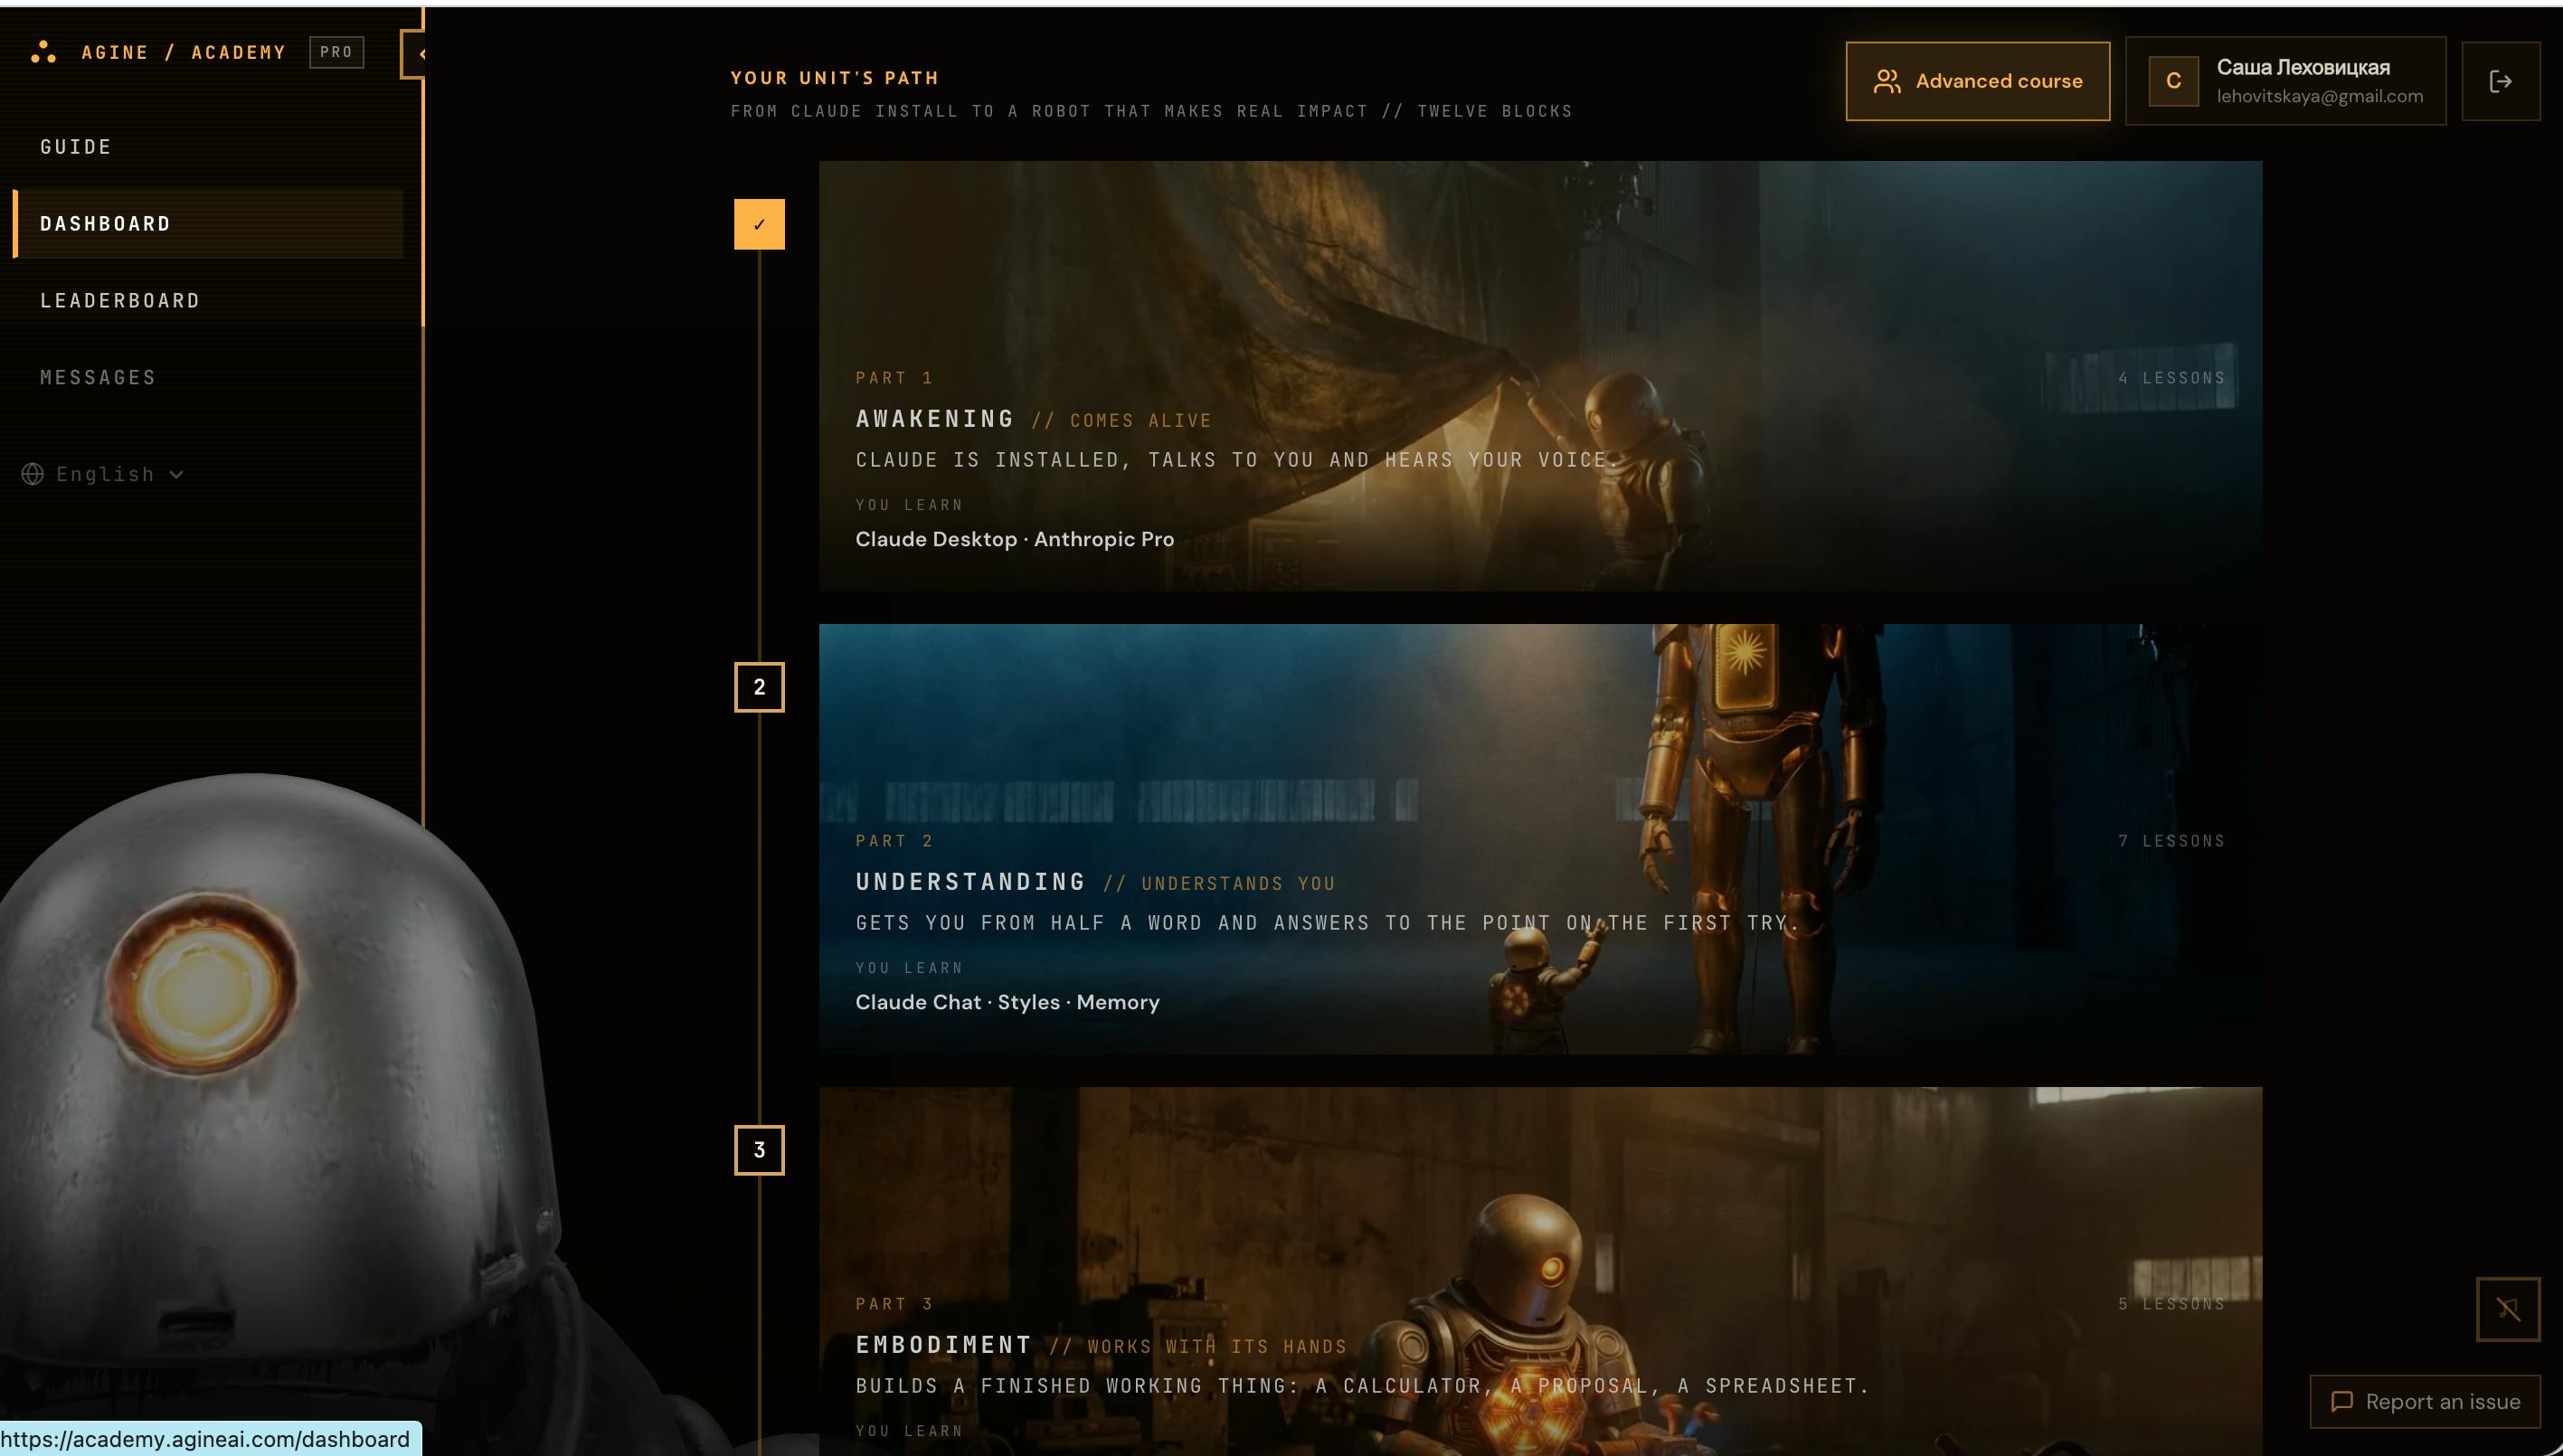Open the English language dropdown
Screen dimensions: 2563x1456
pos(104,474)
